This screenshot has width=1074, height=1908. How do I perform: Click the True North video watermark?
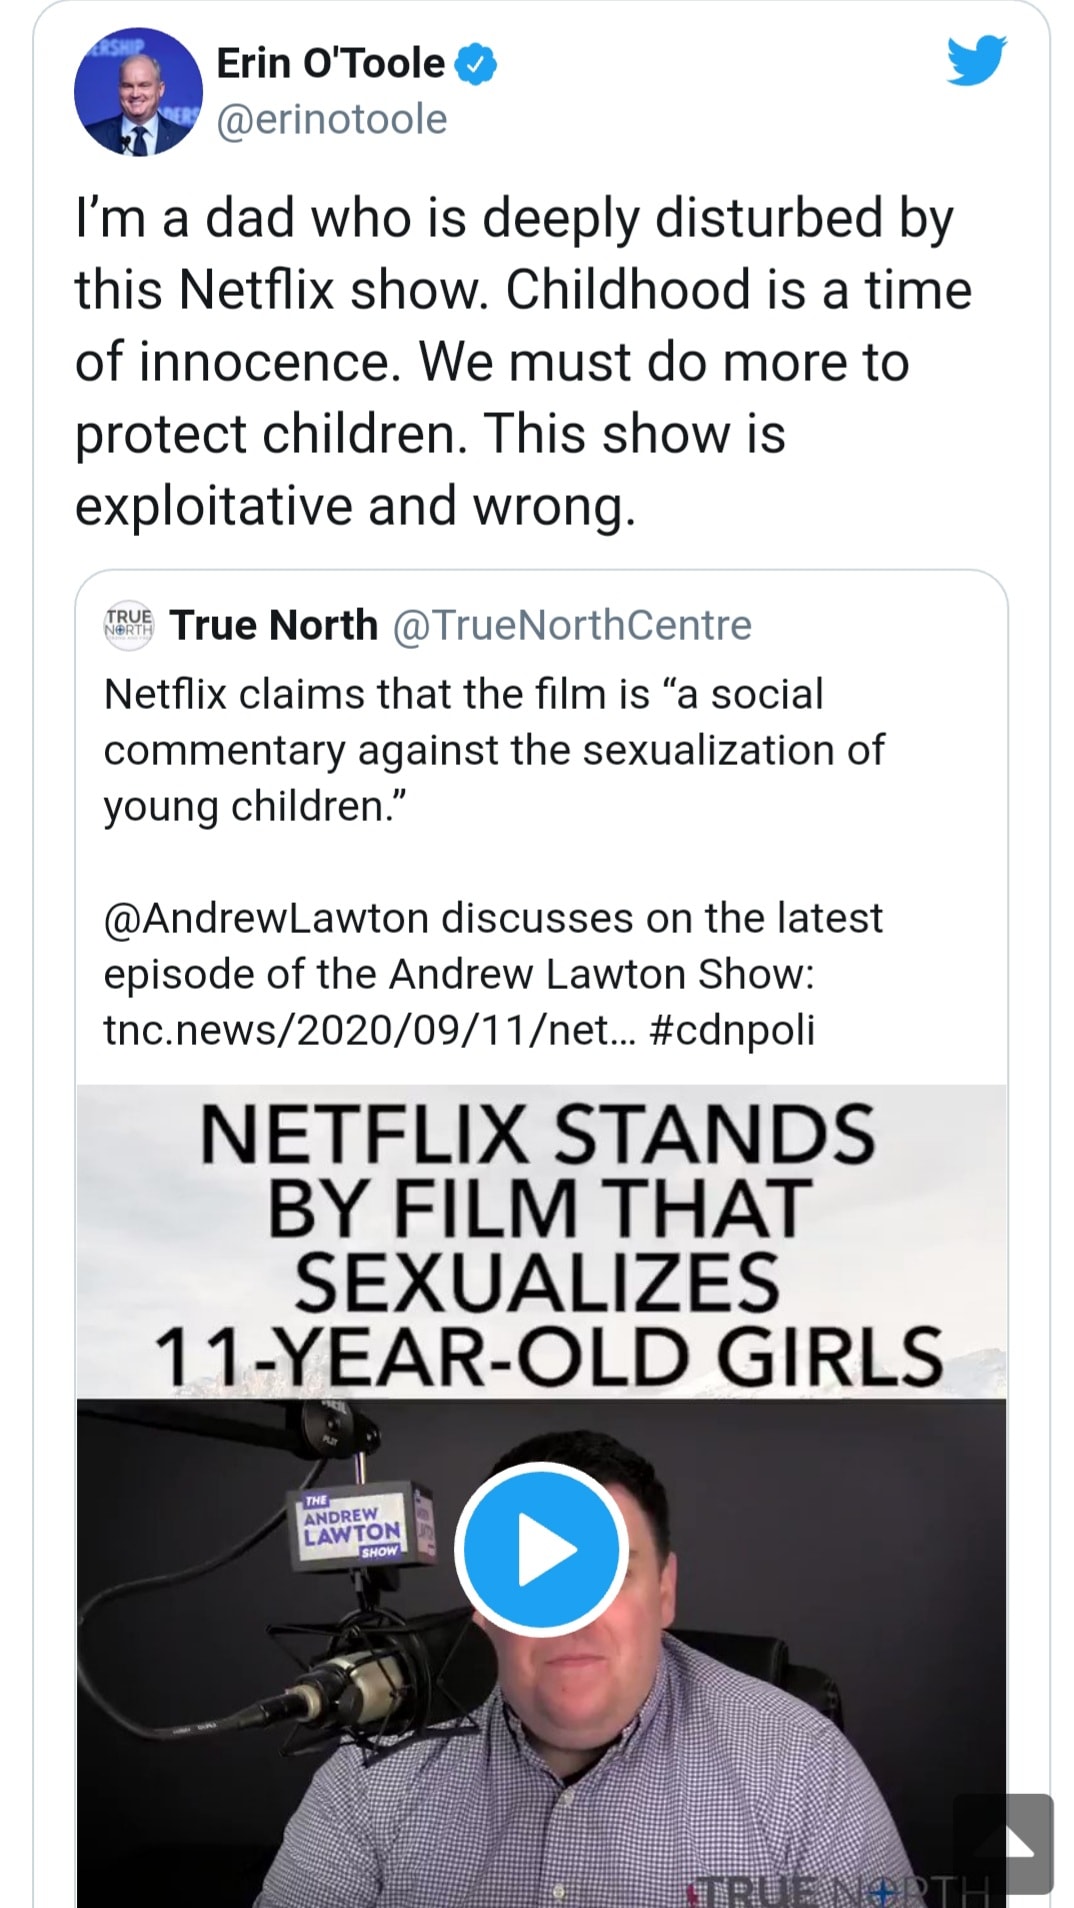tap(840, 1889)
